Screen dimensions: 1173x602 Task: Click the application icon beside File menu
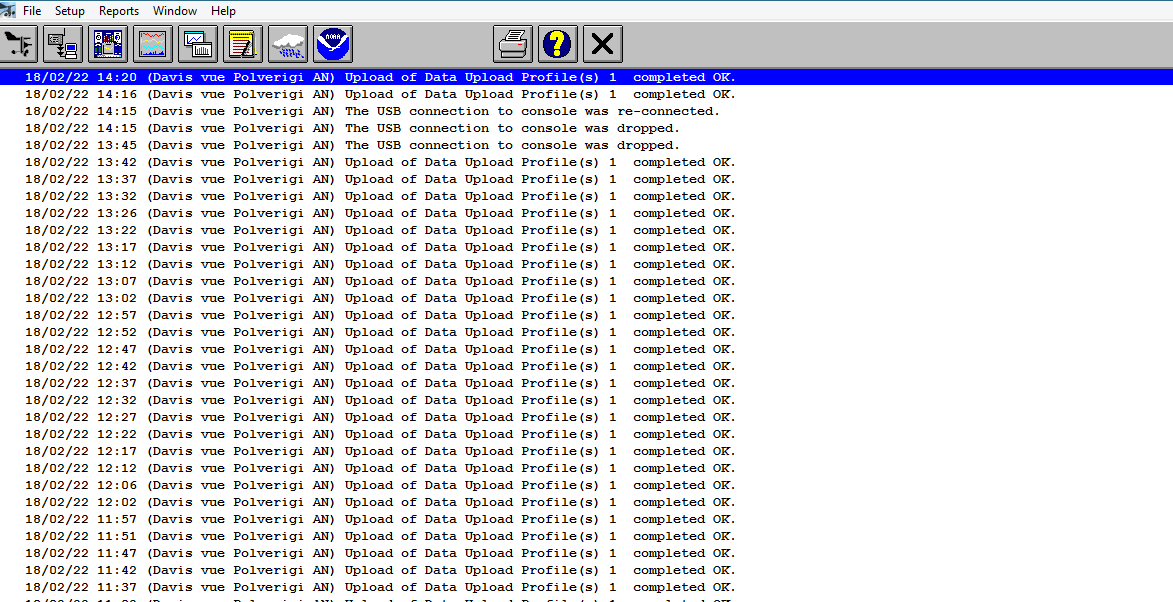[9, 10]
